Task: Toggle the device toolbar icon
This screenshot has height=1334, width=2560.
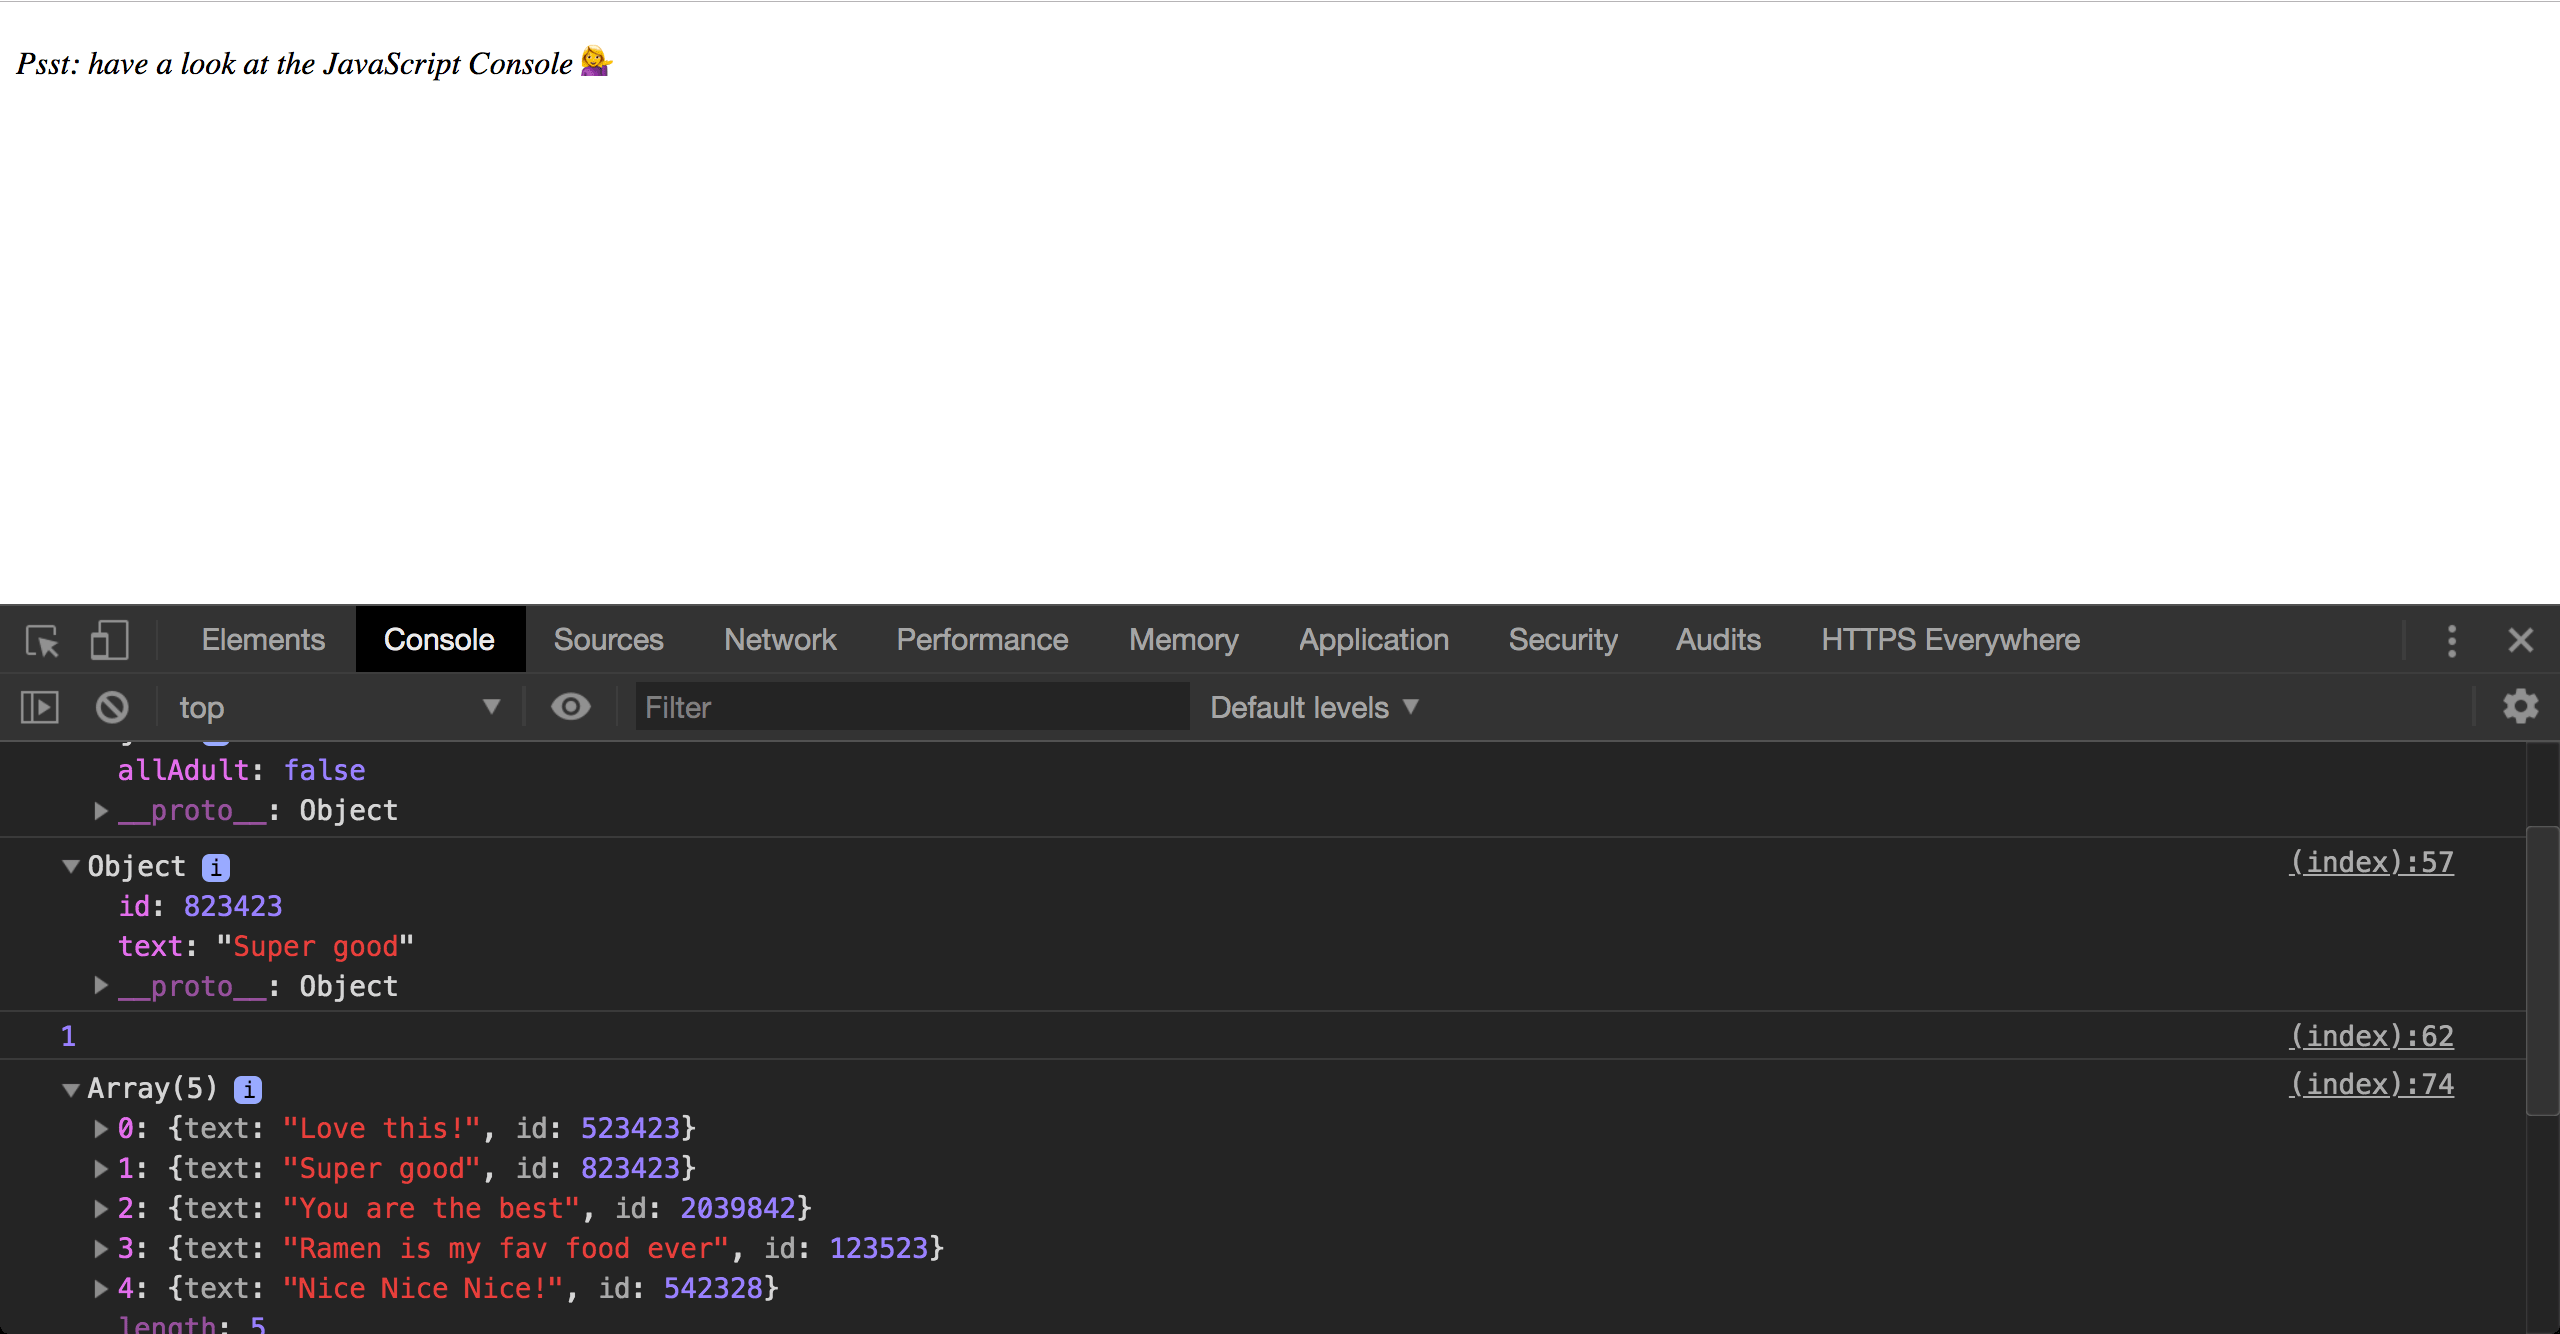Action: tap(109, 640)
